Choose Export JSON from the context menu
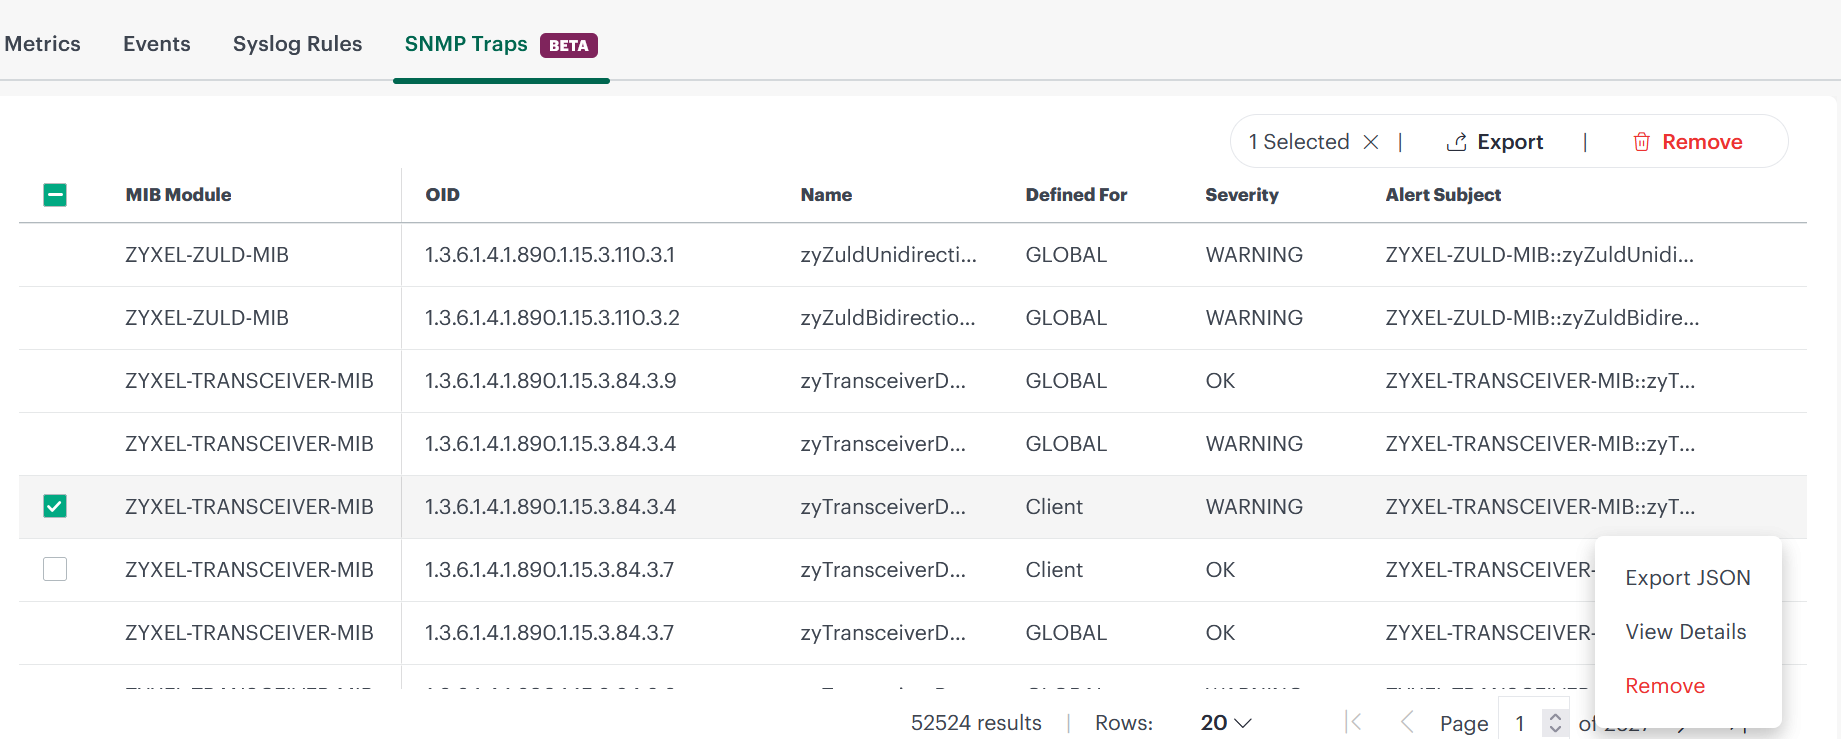The width and height of the screenshot is (1841, 739). (1687, 578)
